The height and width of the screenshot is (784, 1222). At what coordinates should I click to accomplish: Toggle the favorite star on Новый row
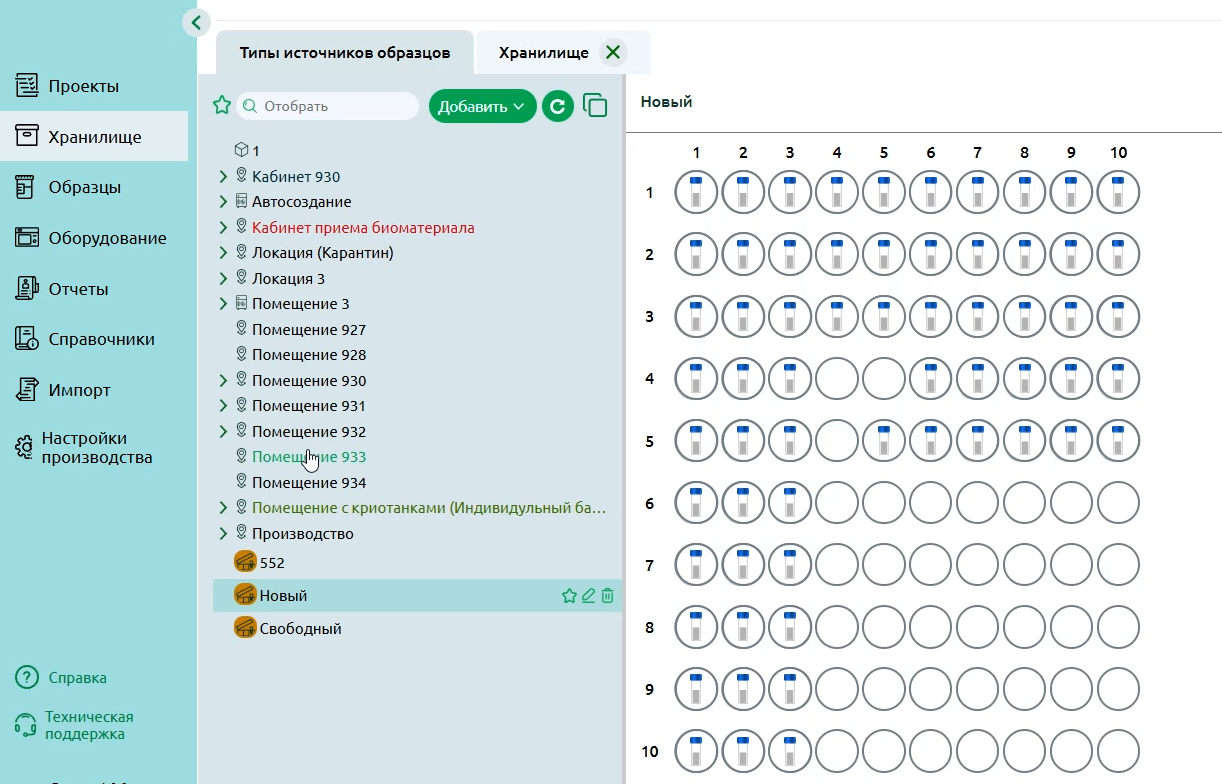569,596
